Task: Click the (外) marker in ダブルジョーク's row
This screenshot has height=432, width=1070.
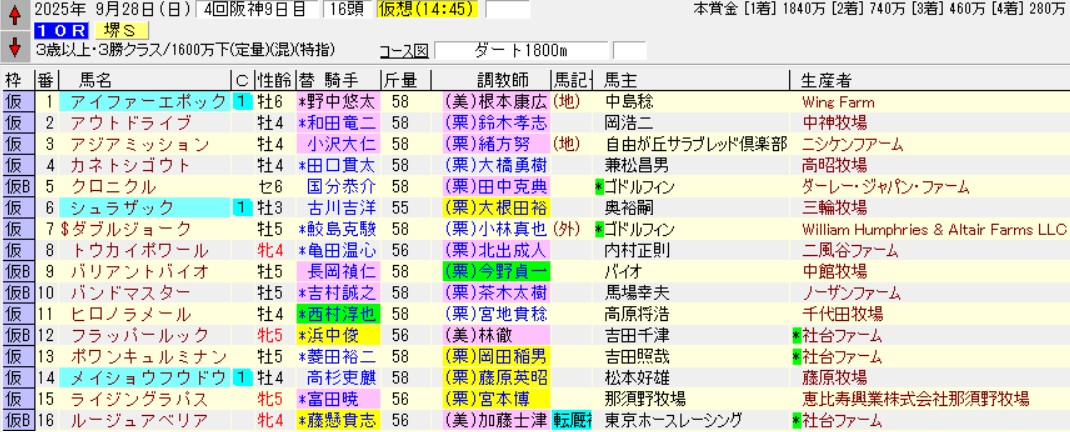Action: 568,228
